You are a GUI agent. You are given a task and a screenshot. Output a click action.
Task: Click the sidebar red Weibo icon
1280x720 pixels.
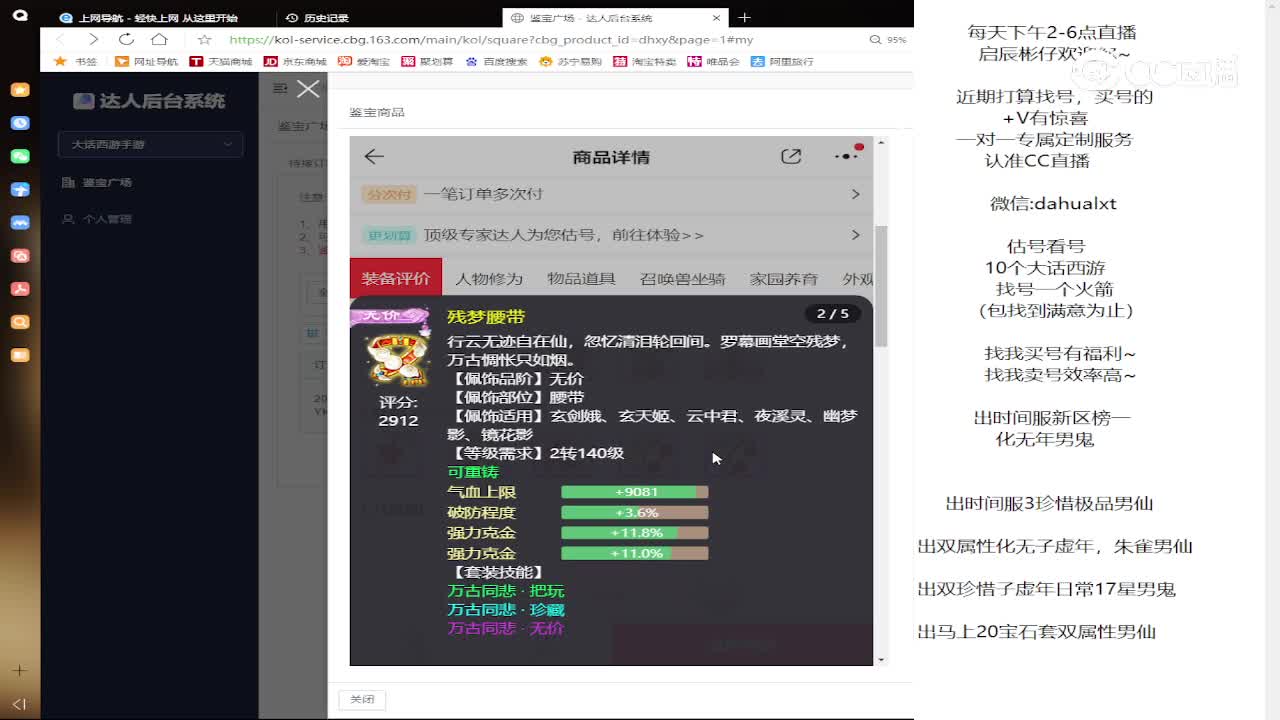pyautogui.click(x=19, y=255)
